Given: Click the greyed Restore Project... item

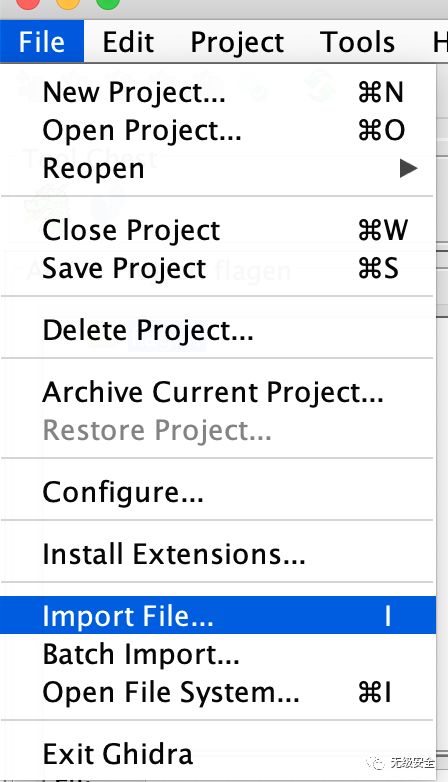Looking at the screenshot, I should tap(218, 430).
